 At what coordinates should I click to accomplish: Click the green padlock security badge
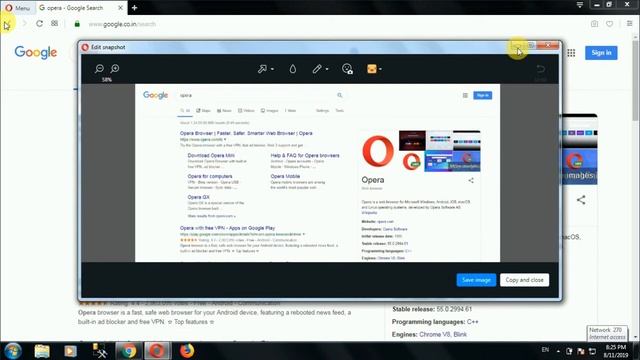[77, 24]
